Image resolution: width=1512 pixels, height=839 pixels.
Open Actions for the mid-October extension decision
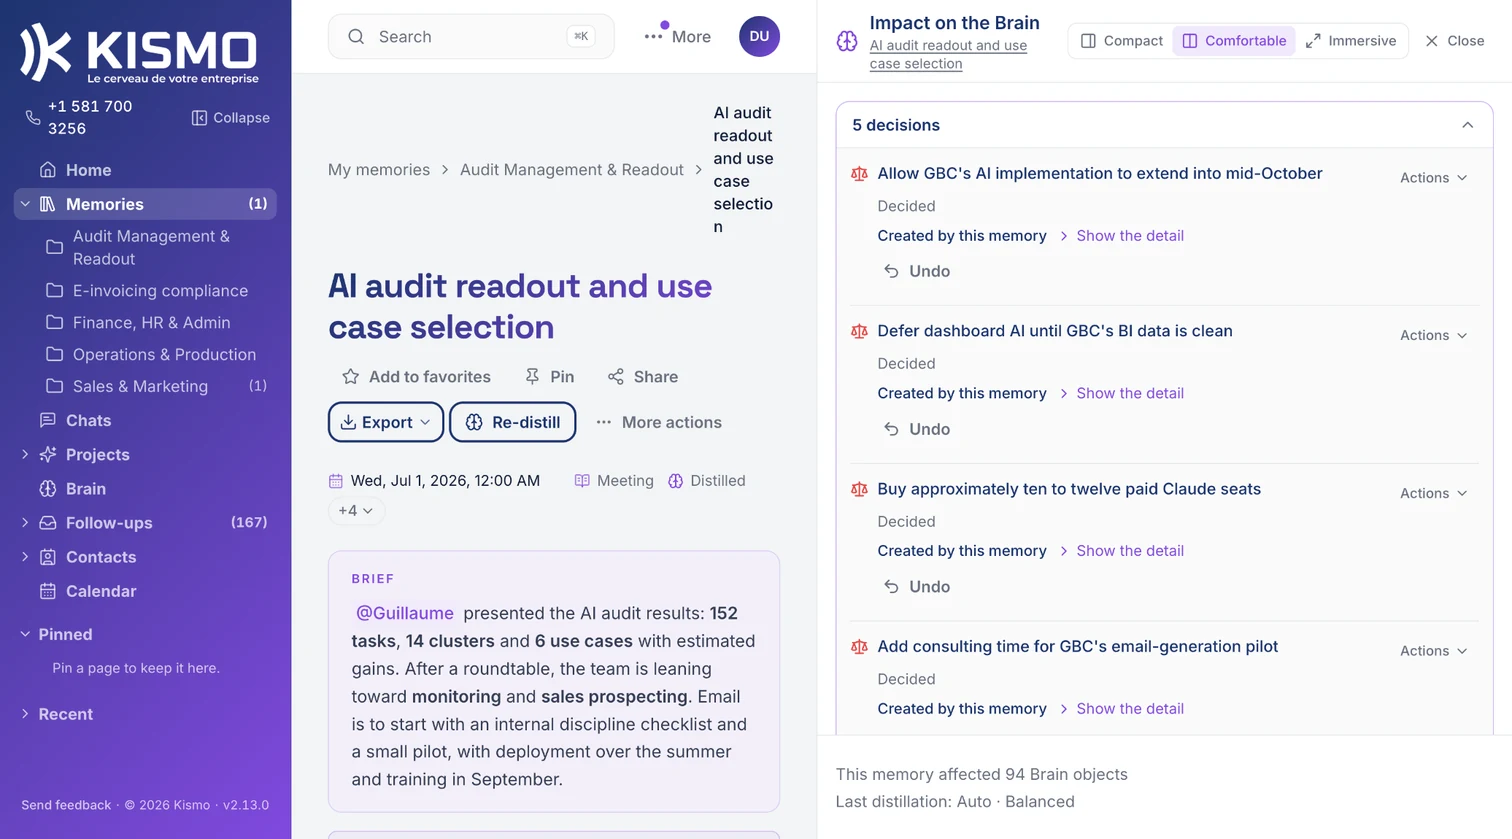[1433, 178]
